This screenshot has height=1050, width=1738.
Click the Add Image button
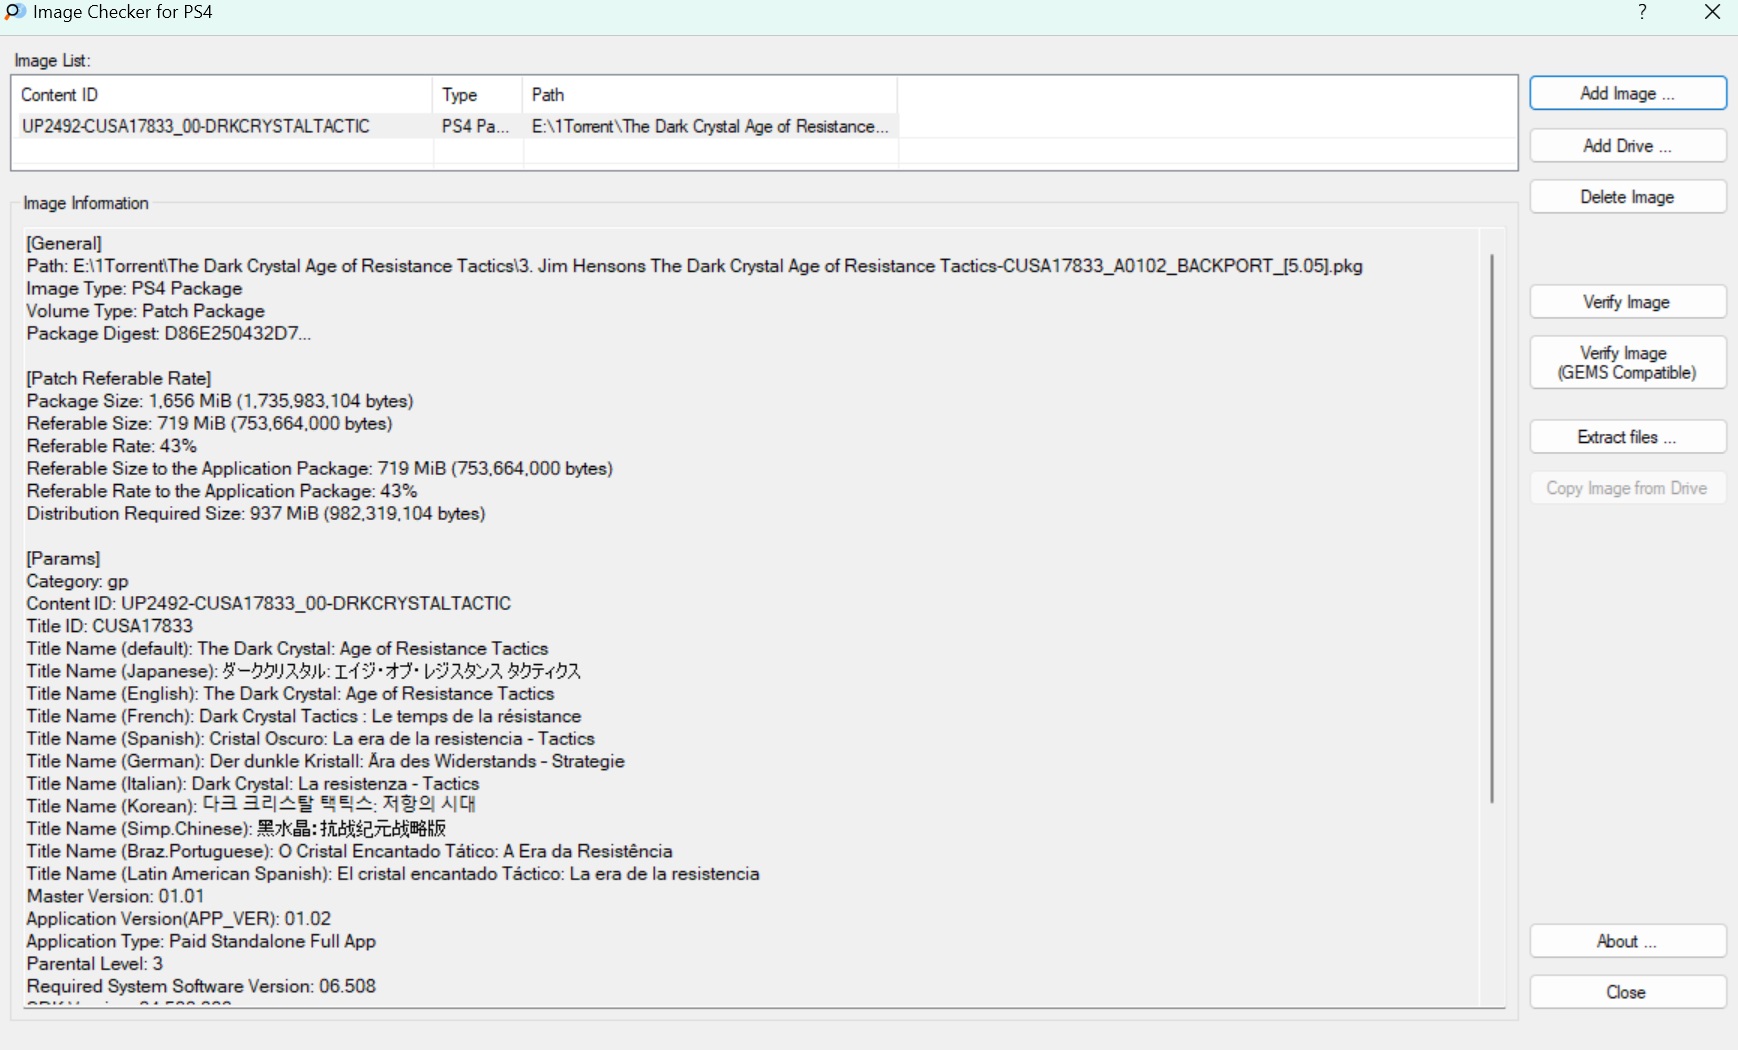(1627, 93)
